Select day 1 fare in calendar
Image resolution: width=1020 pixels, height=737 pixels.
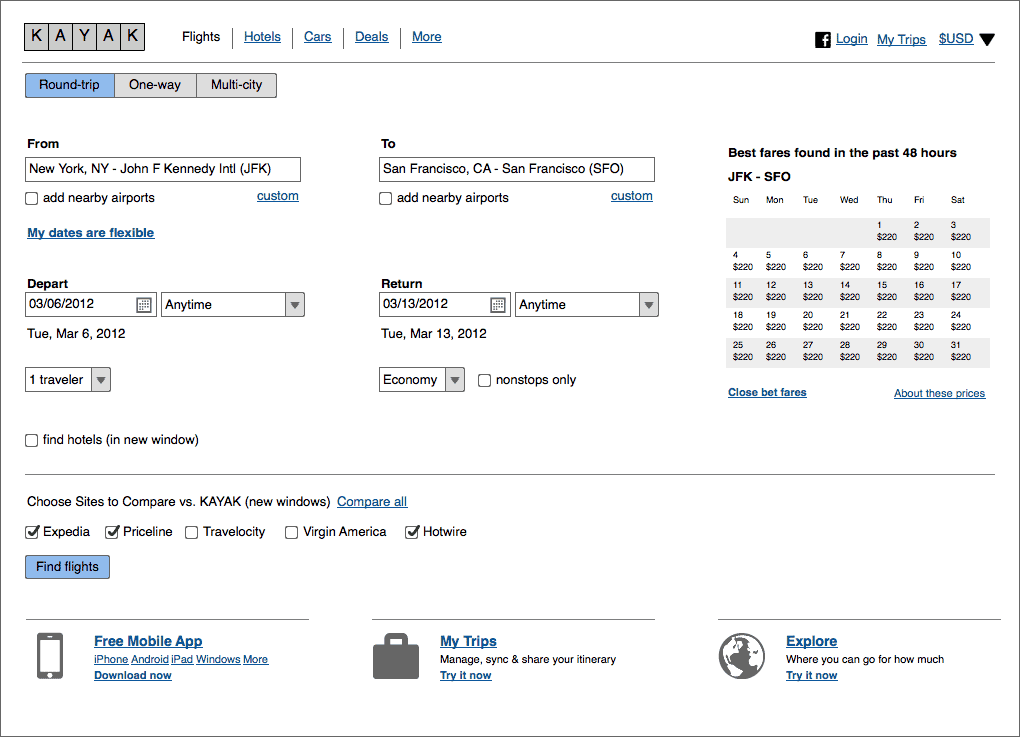point(887,231)
